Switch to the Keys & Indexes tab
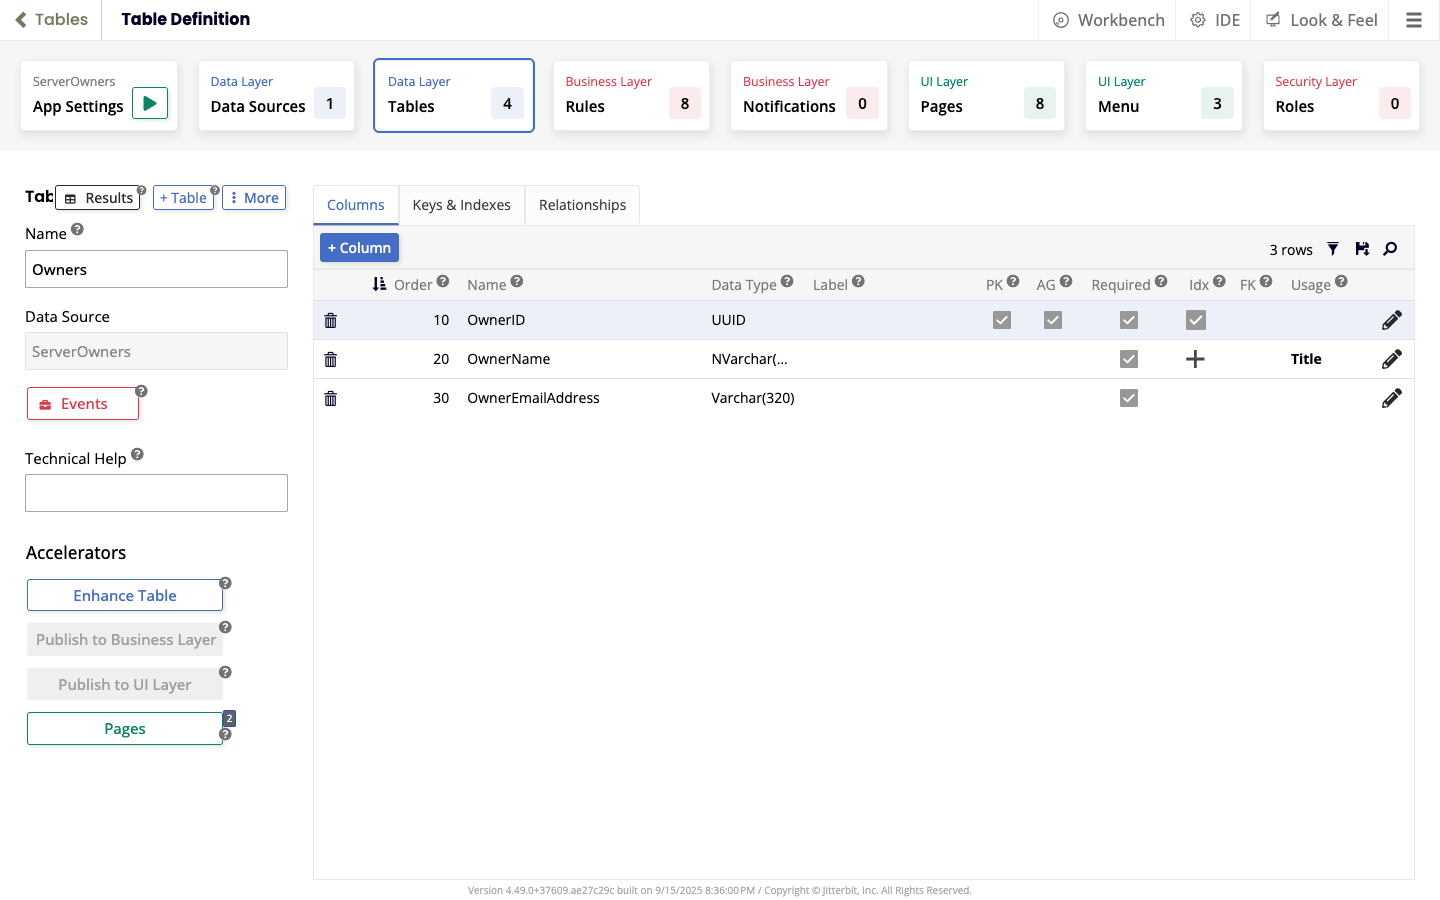Image resolution: width=1440 pixels, height=900 pixels. (x=461, y=205)
